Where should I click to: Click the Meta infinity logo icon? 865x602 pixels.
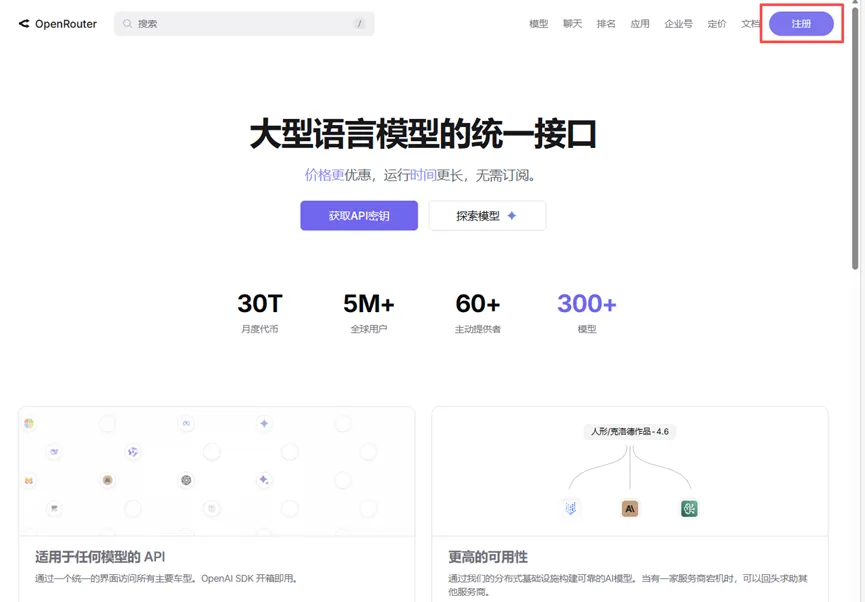[x=186, y=423]
